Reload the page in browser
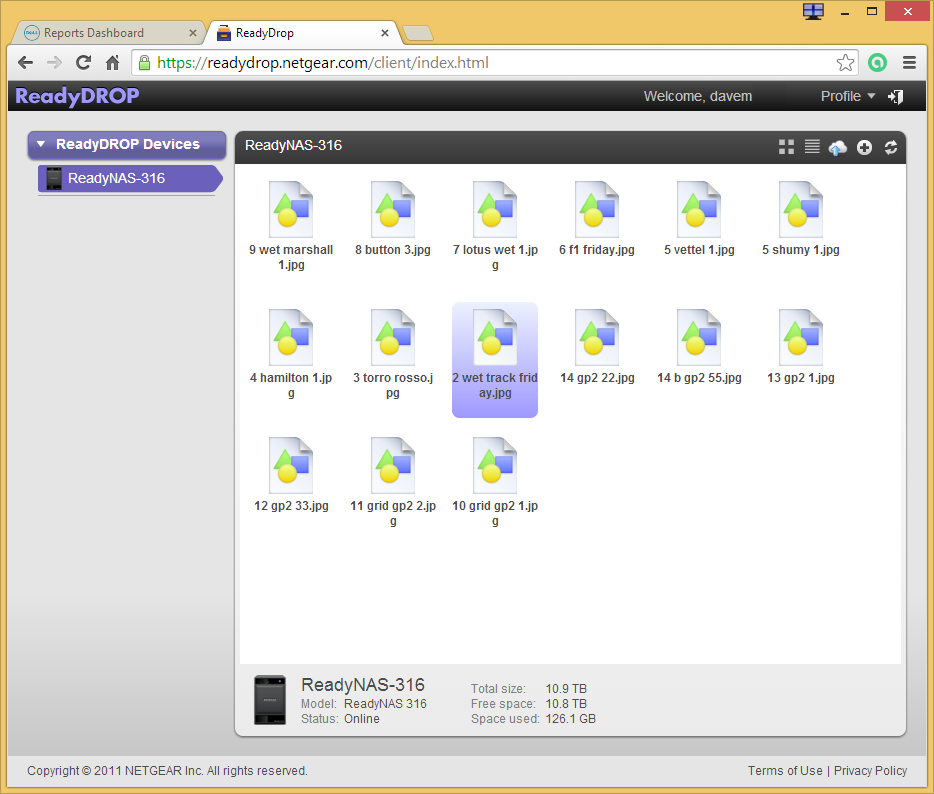 [x=83, y=63]
